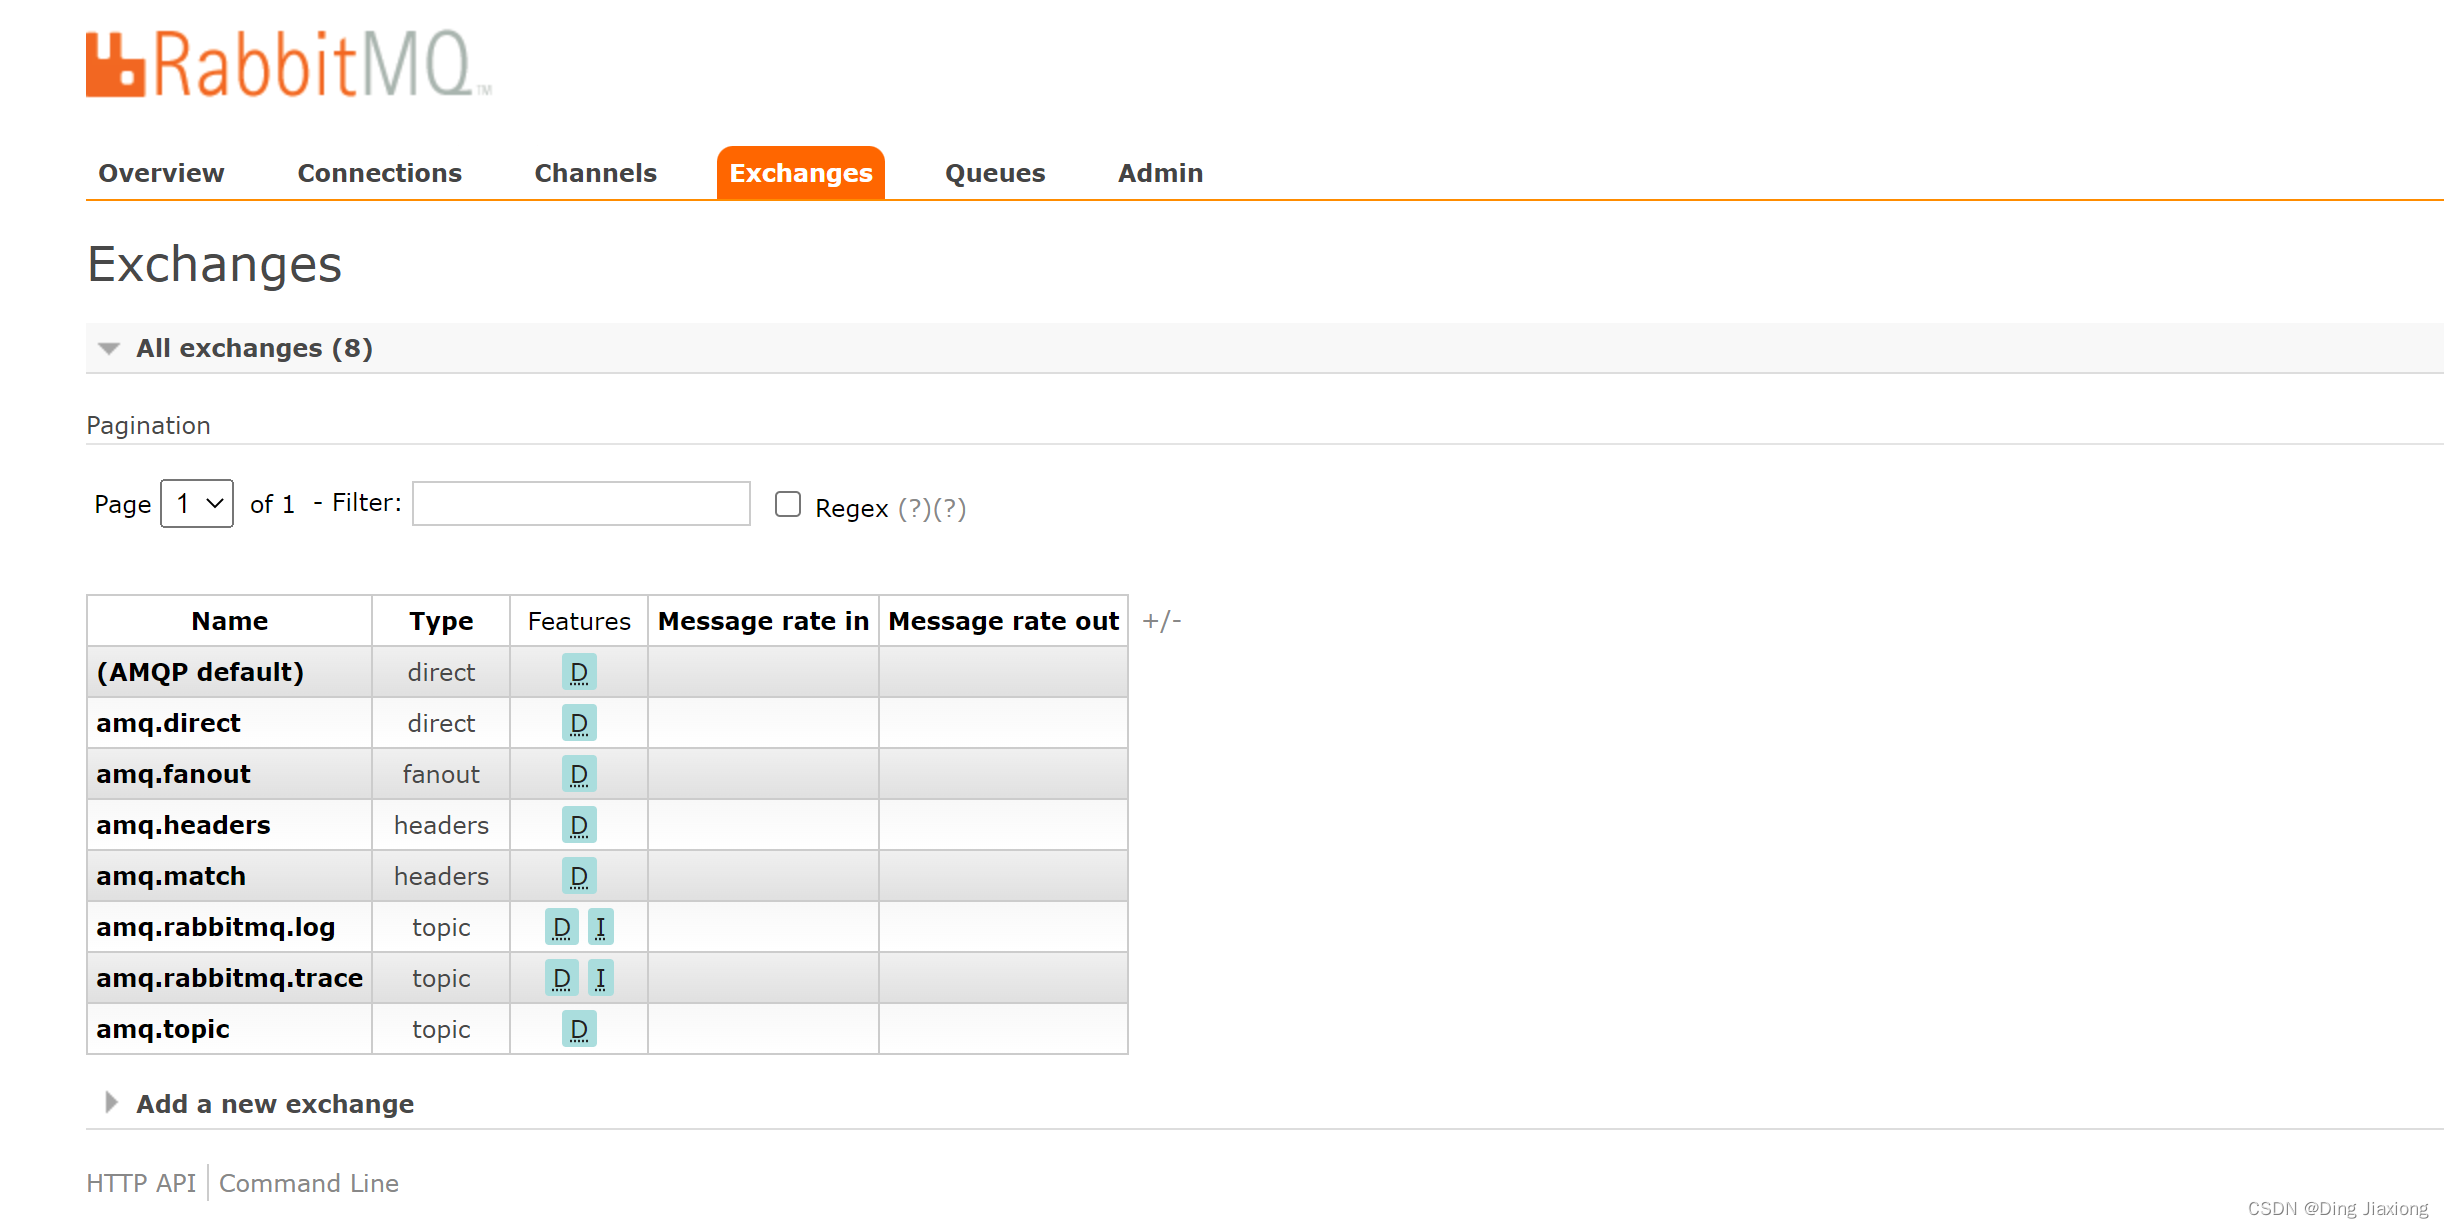Open the Channels tab

tap(596, 173)
